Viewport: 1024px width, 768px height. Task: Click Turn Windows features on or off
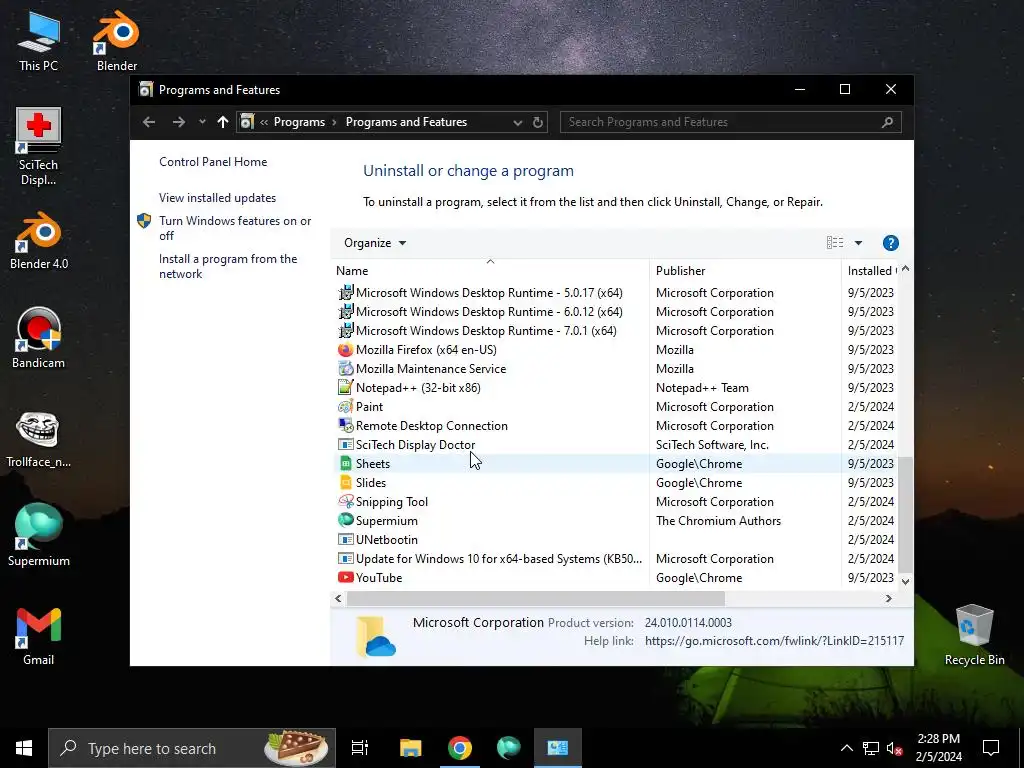click(235, 228)
